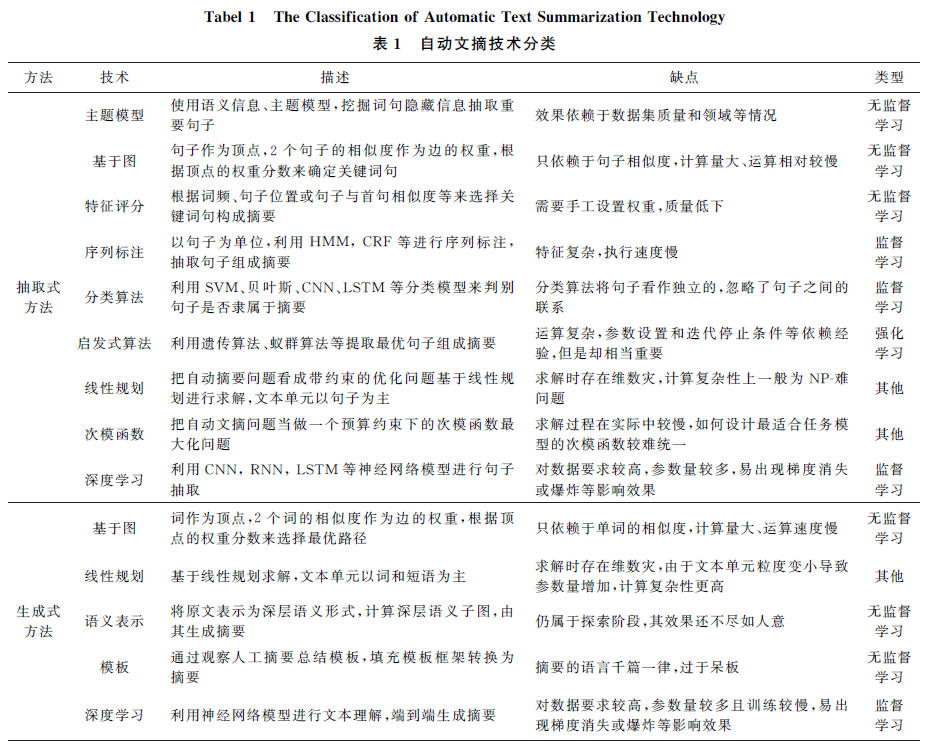Screen dimensions: 928x753
Task: Click the 语义表示 technique cell
Action: (x=114, y=621)
